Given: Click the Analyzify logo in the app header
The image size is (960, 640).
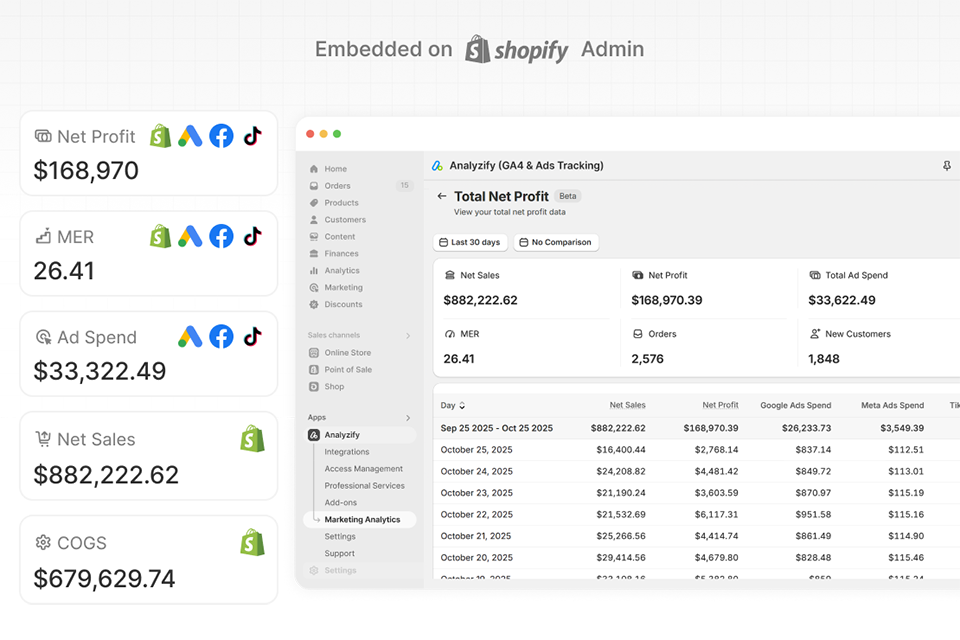Looking at the screenshot, I should coord(437,165).
